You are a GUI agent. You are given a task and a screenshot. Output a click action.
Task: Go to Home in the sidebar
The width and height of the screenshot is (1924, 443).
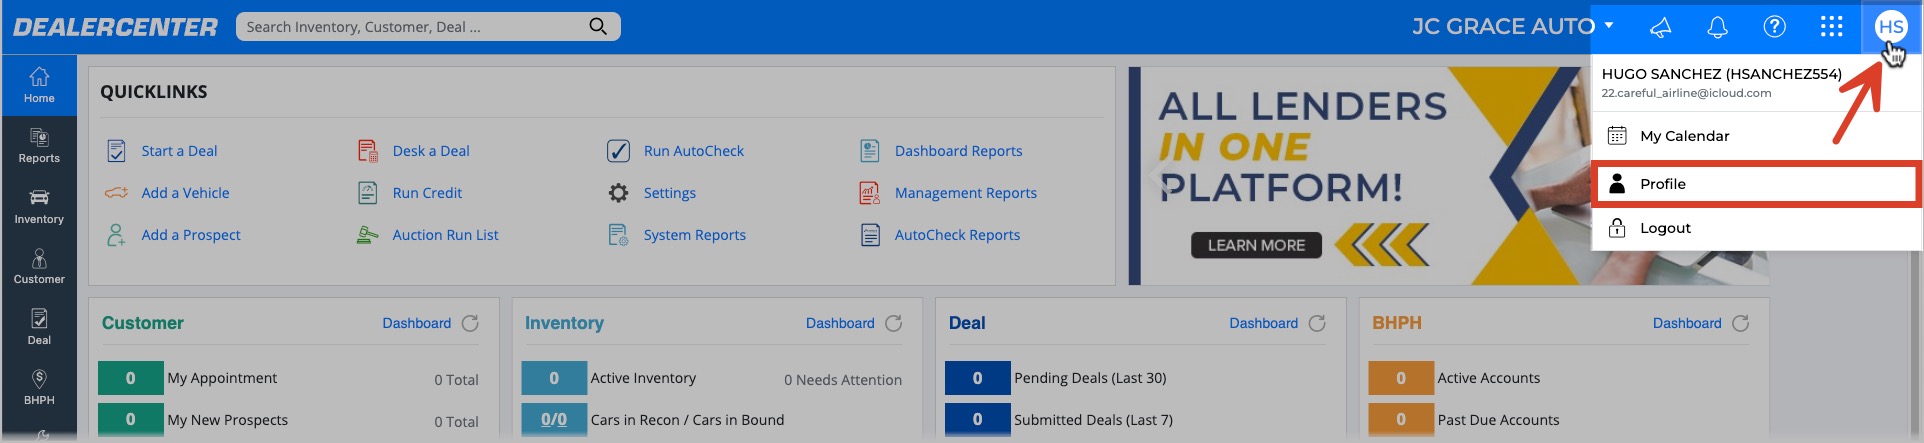click(39, 85)
